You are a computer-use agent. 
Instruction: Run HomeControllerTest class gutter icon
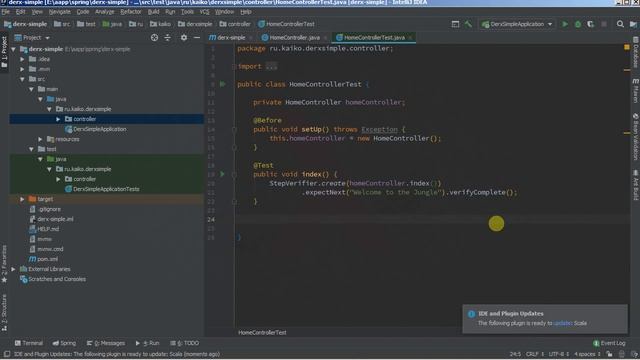222,84
